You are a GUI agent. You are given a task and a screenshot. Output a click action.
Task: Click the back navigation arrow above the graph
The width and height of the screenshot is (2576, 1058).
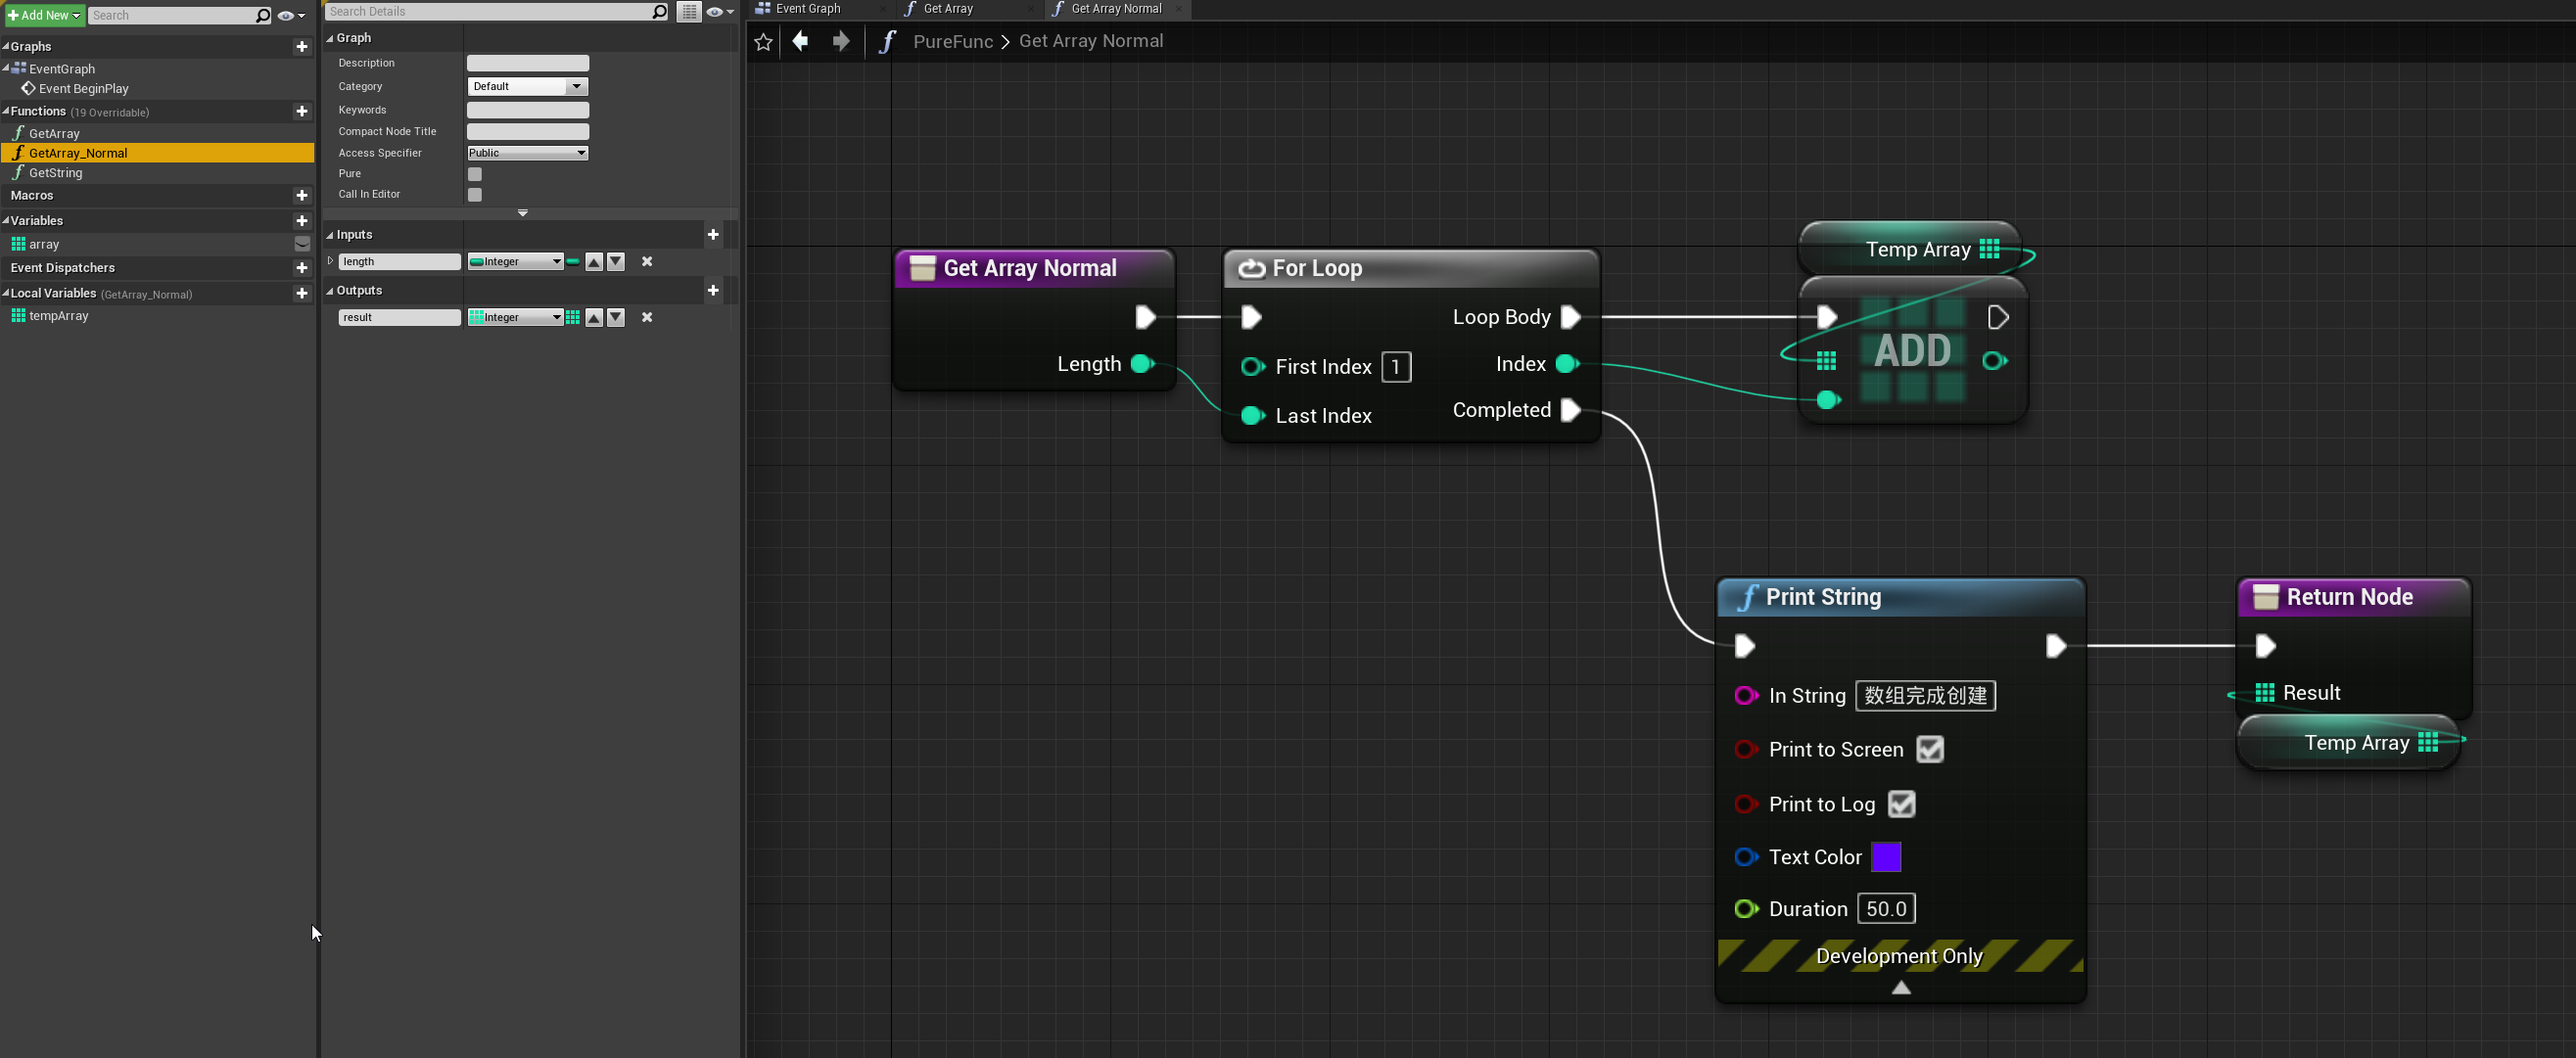tap(800, 41)
